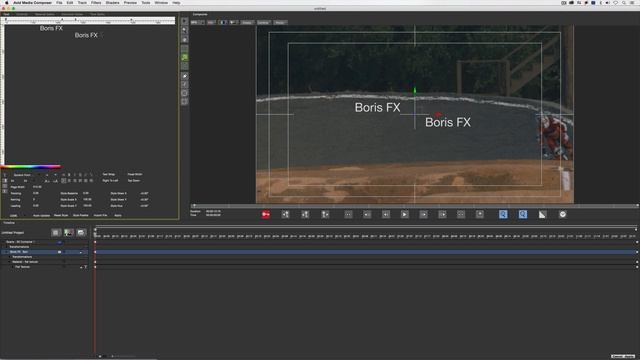Screen dimensions: 640x360
Task: Click the red keyframe icon in the transport bar
Action: [266, 214]
